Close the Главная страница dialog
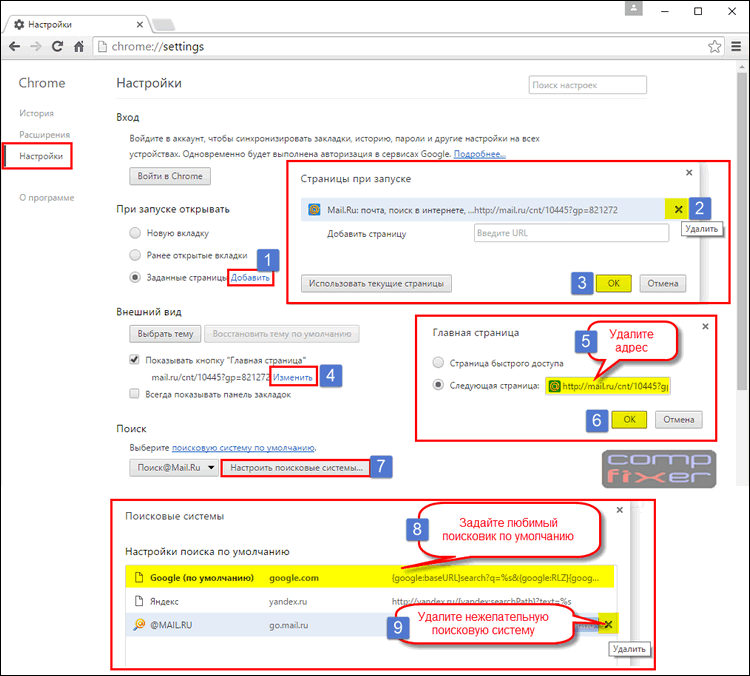Viewport: 750px width, 676px height. pos(705,327)
